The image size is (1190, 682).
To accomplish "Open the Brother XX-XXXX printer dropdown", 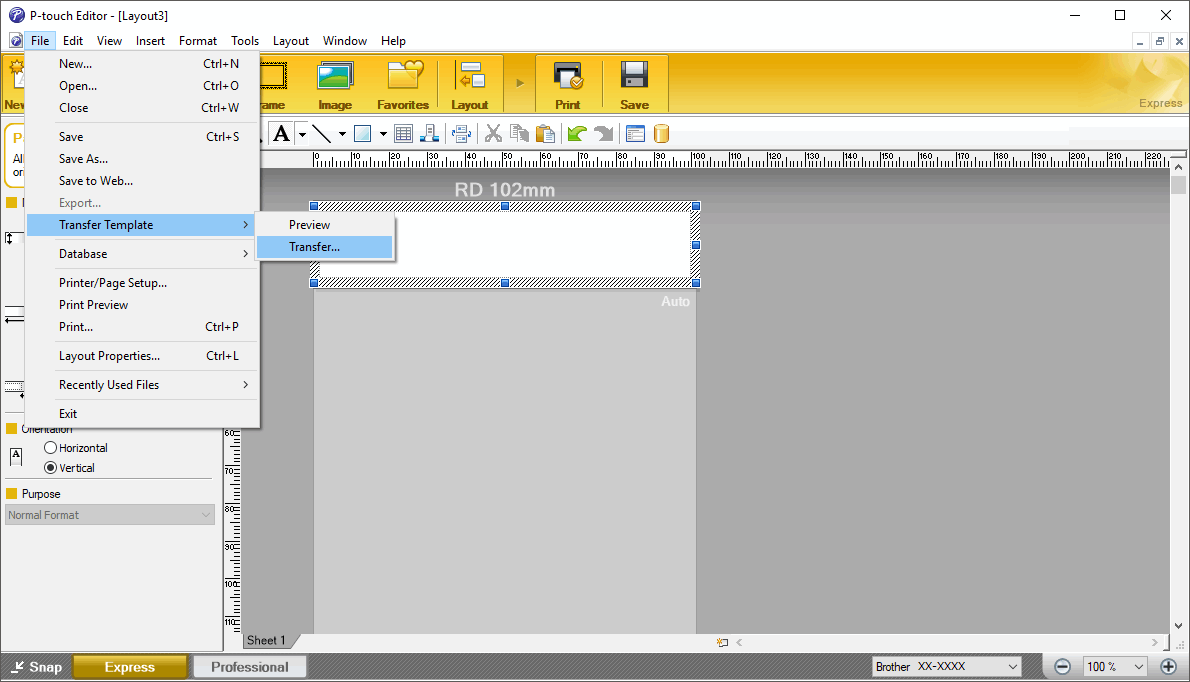I will pos(946,667).
